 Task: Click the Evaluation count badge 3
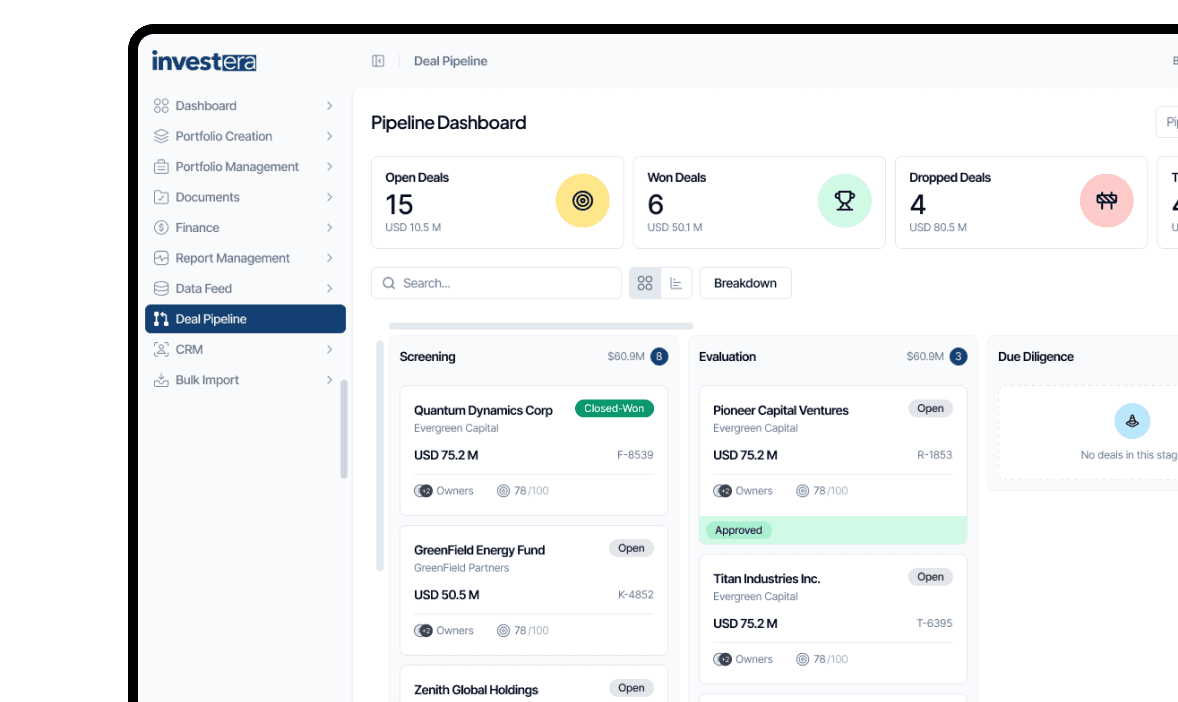pos(958,356)
